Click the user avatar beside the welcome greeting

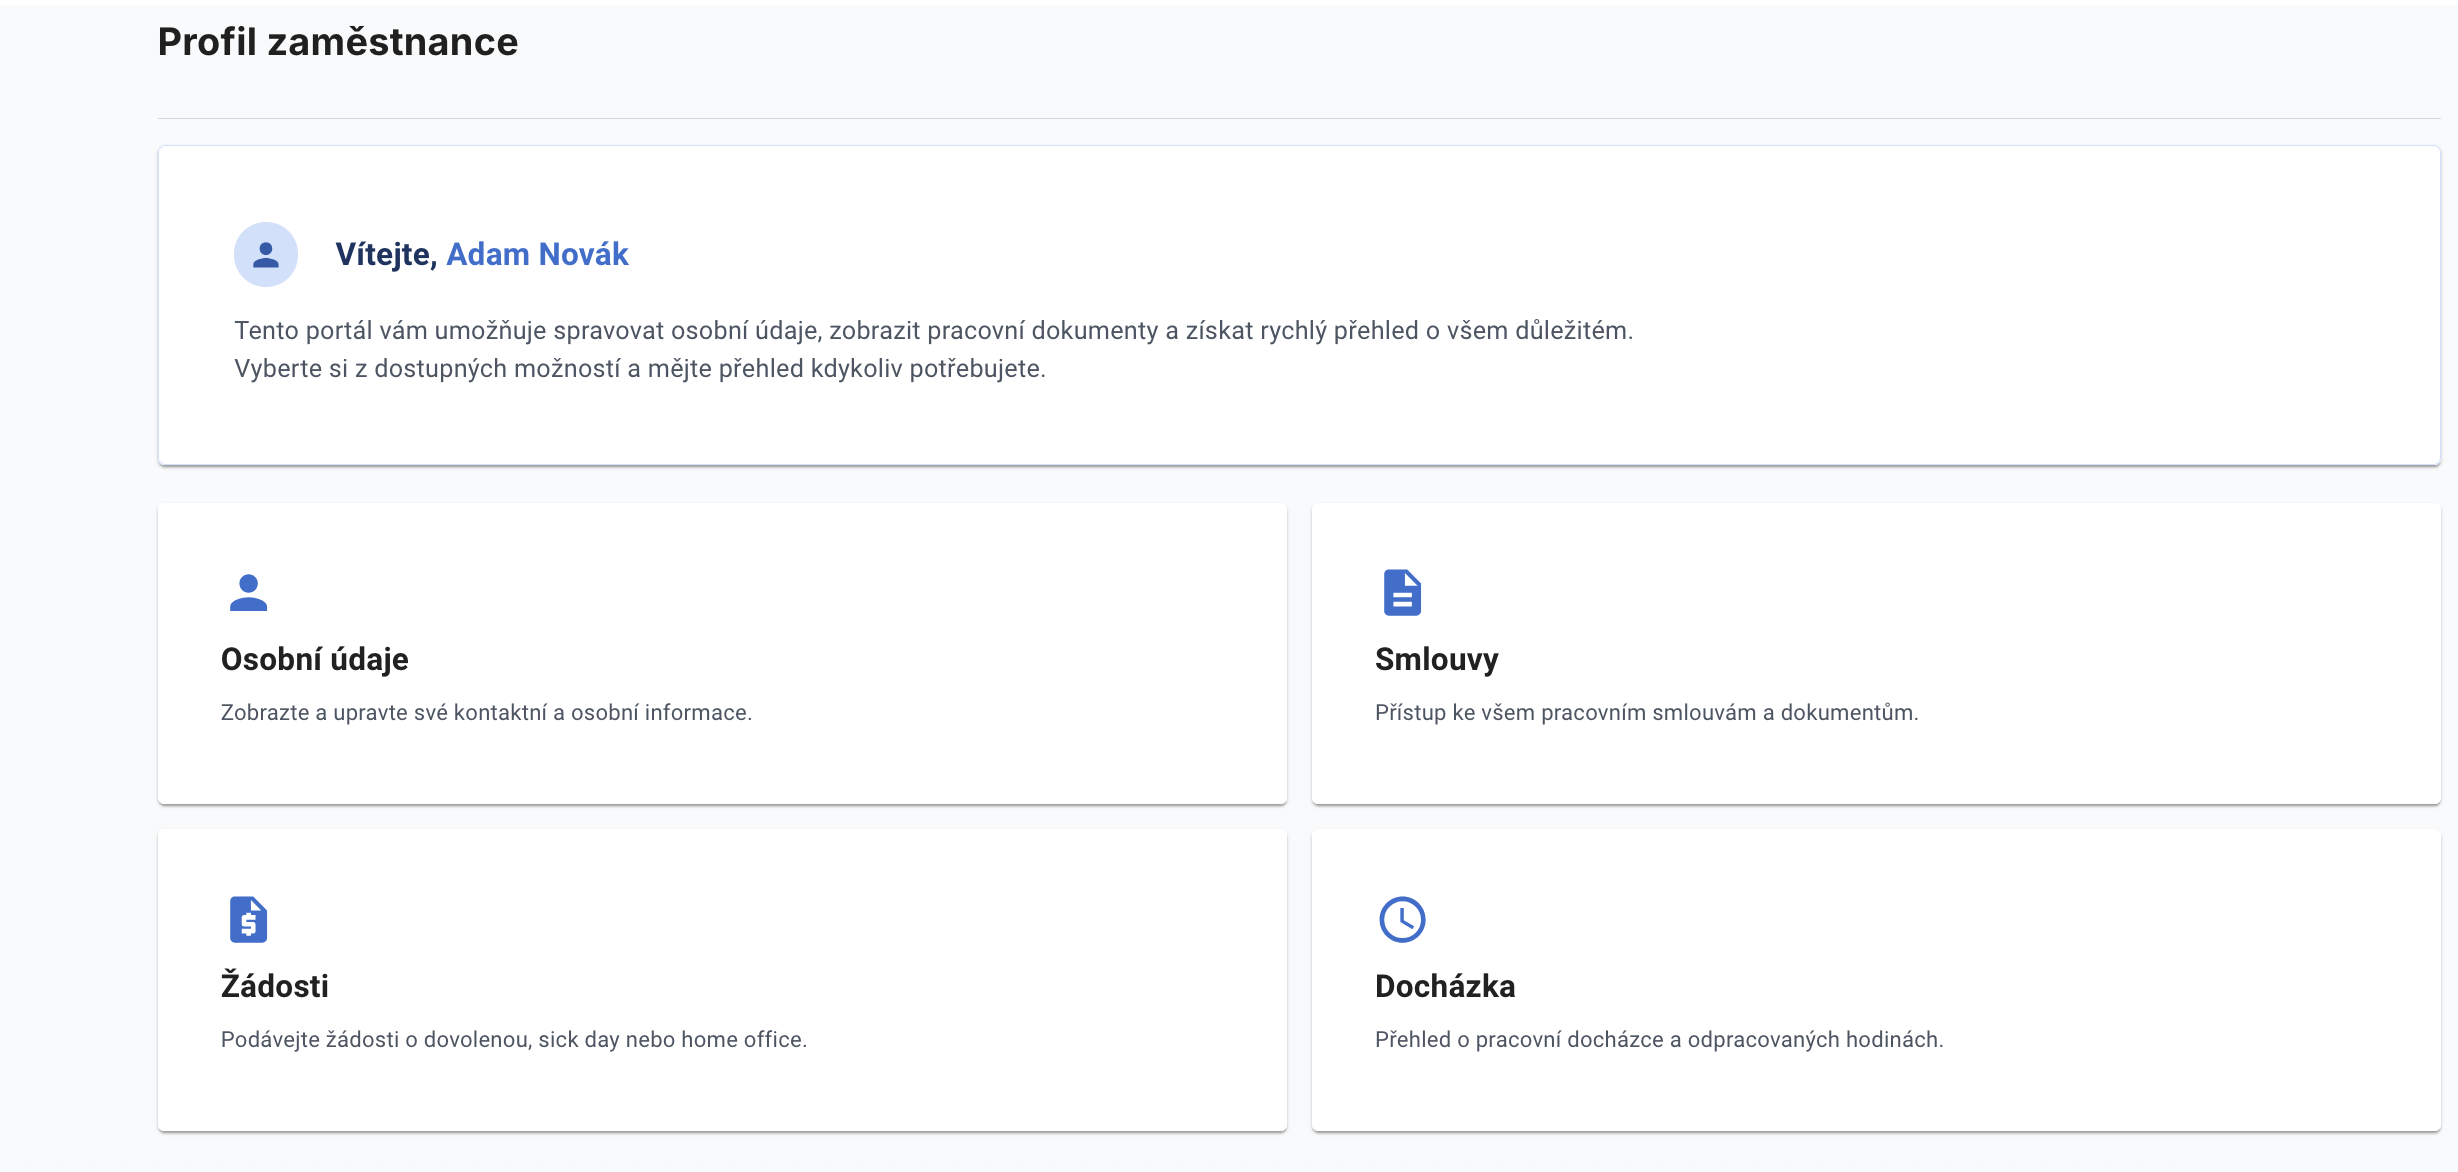point(265,255)
